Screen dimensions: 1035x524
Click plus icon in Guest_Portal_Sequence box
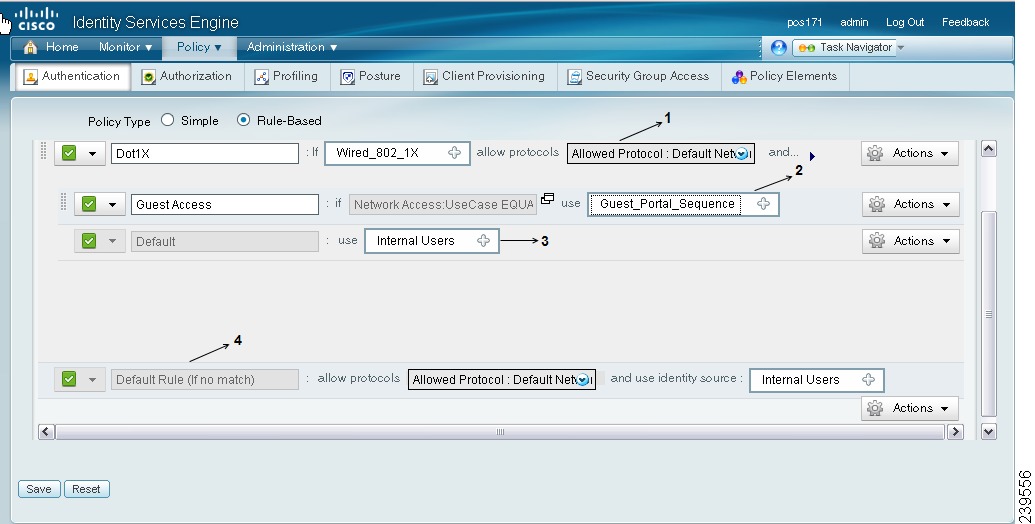(x=763, y=204)
